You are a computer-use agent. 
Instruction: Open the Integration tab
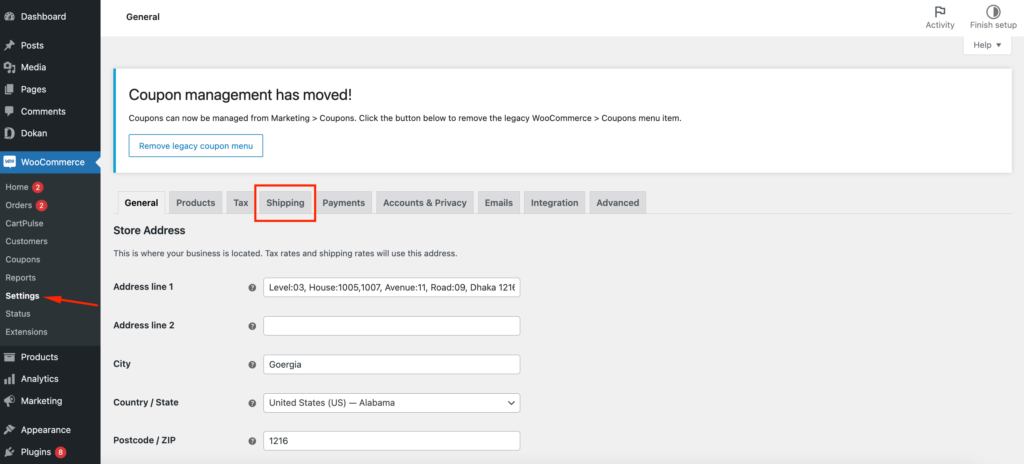point(554,203)
